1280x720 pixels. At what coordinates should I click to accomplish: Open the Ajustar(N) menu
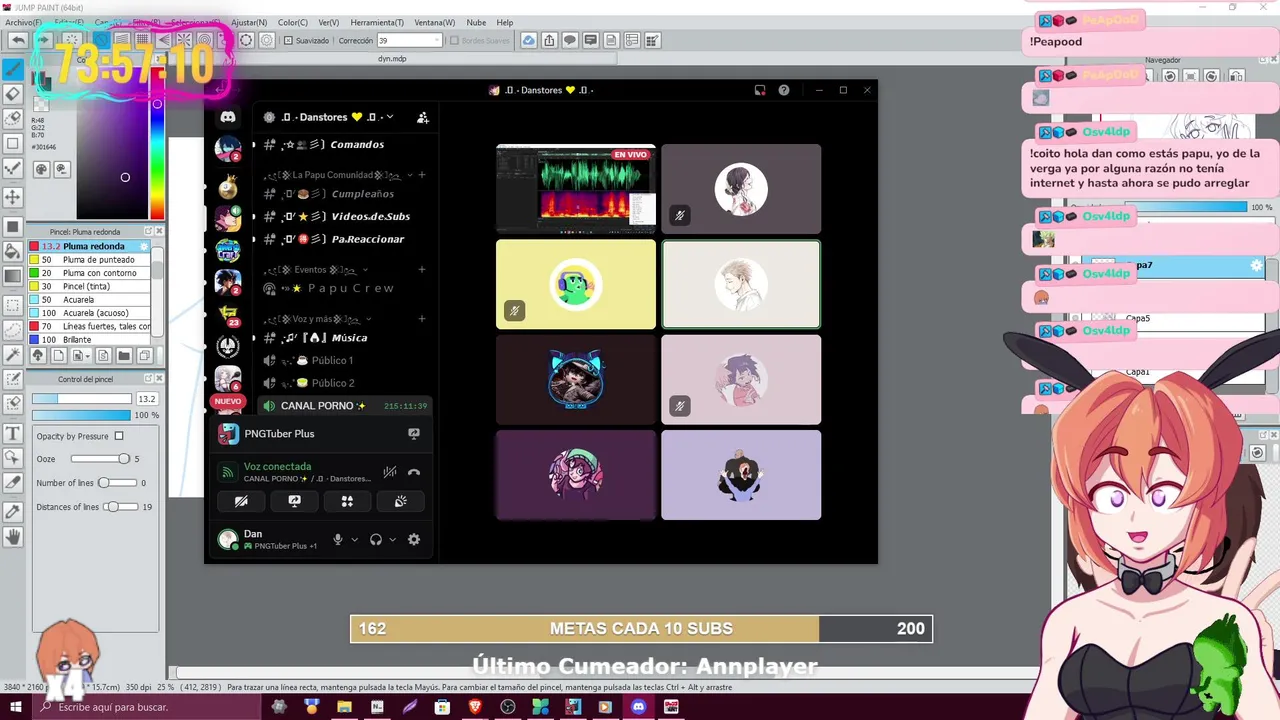tap(249, 22)
